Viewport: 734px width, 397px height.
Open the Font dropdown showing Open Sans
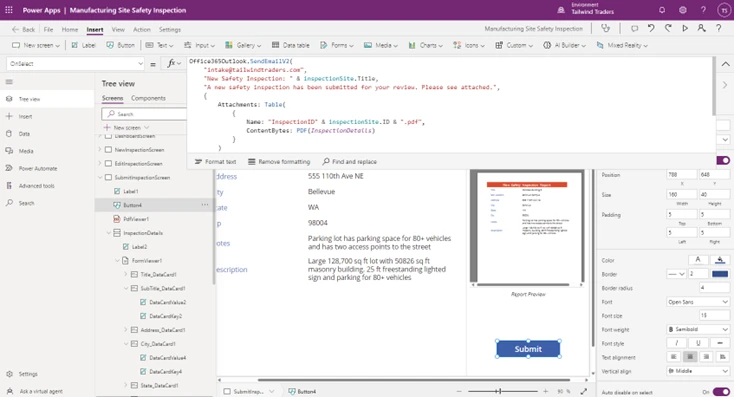[x=697, y=302]
